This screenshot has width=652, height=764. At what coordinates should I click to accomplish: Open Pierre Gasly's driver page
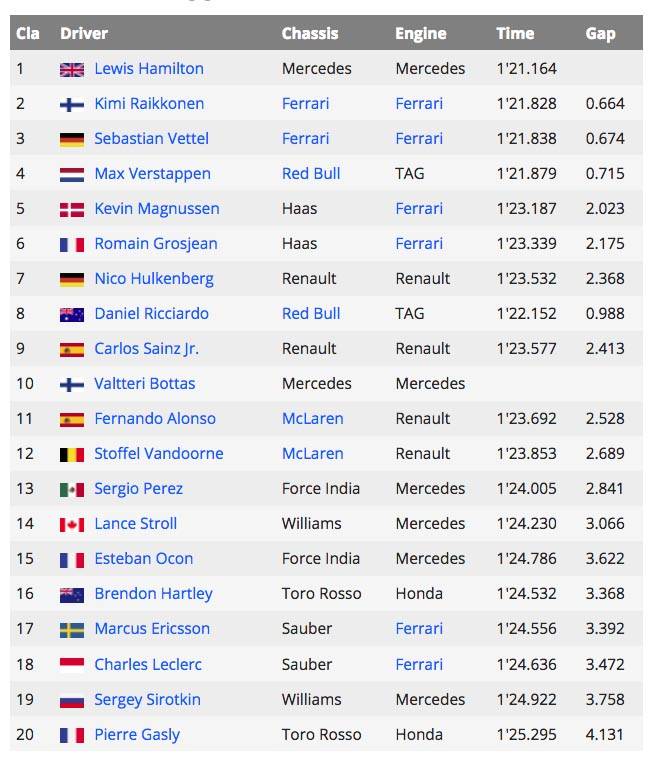pyautogui.click(x=137, y=735)
